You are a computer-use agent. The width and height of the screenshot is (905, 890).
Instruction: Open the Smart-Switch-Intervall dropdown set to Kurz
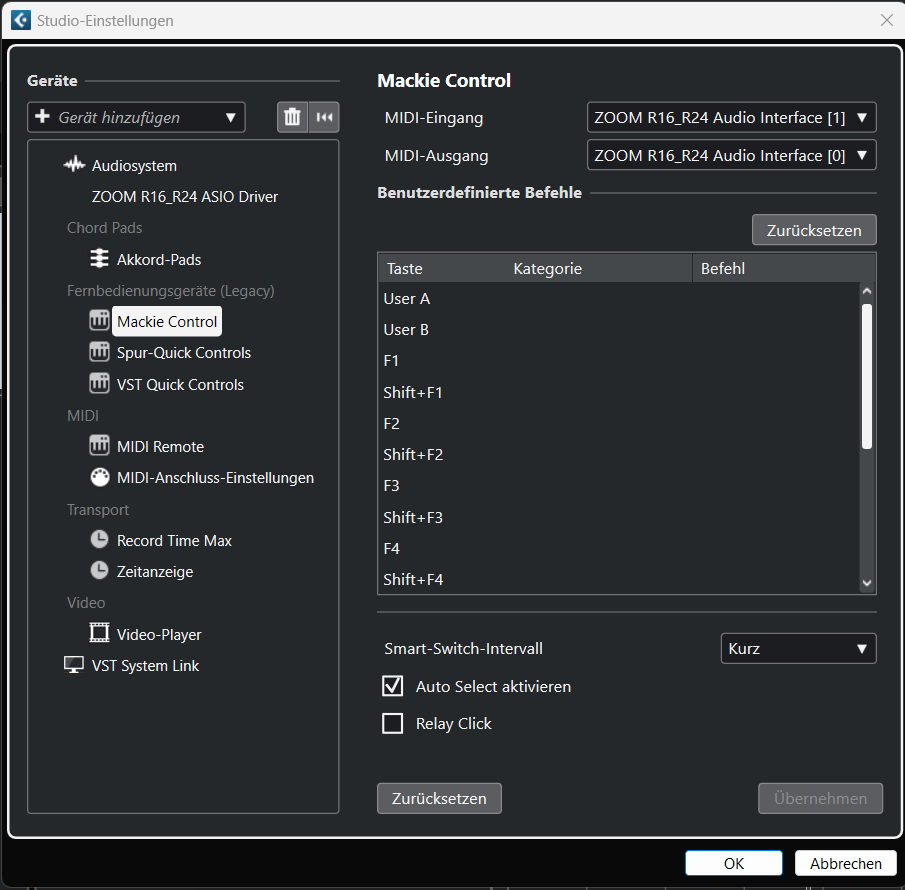798,648
